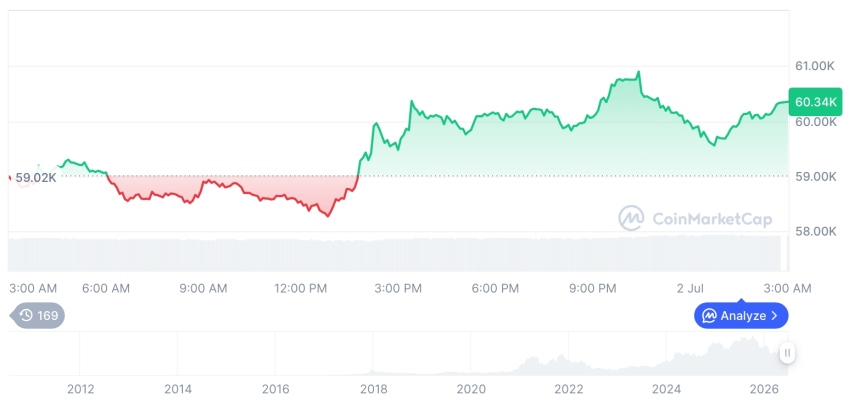Click the red price low near 1 PM
This screenshot has width=860, height=401.
coord(328,216)
